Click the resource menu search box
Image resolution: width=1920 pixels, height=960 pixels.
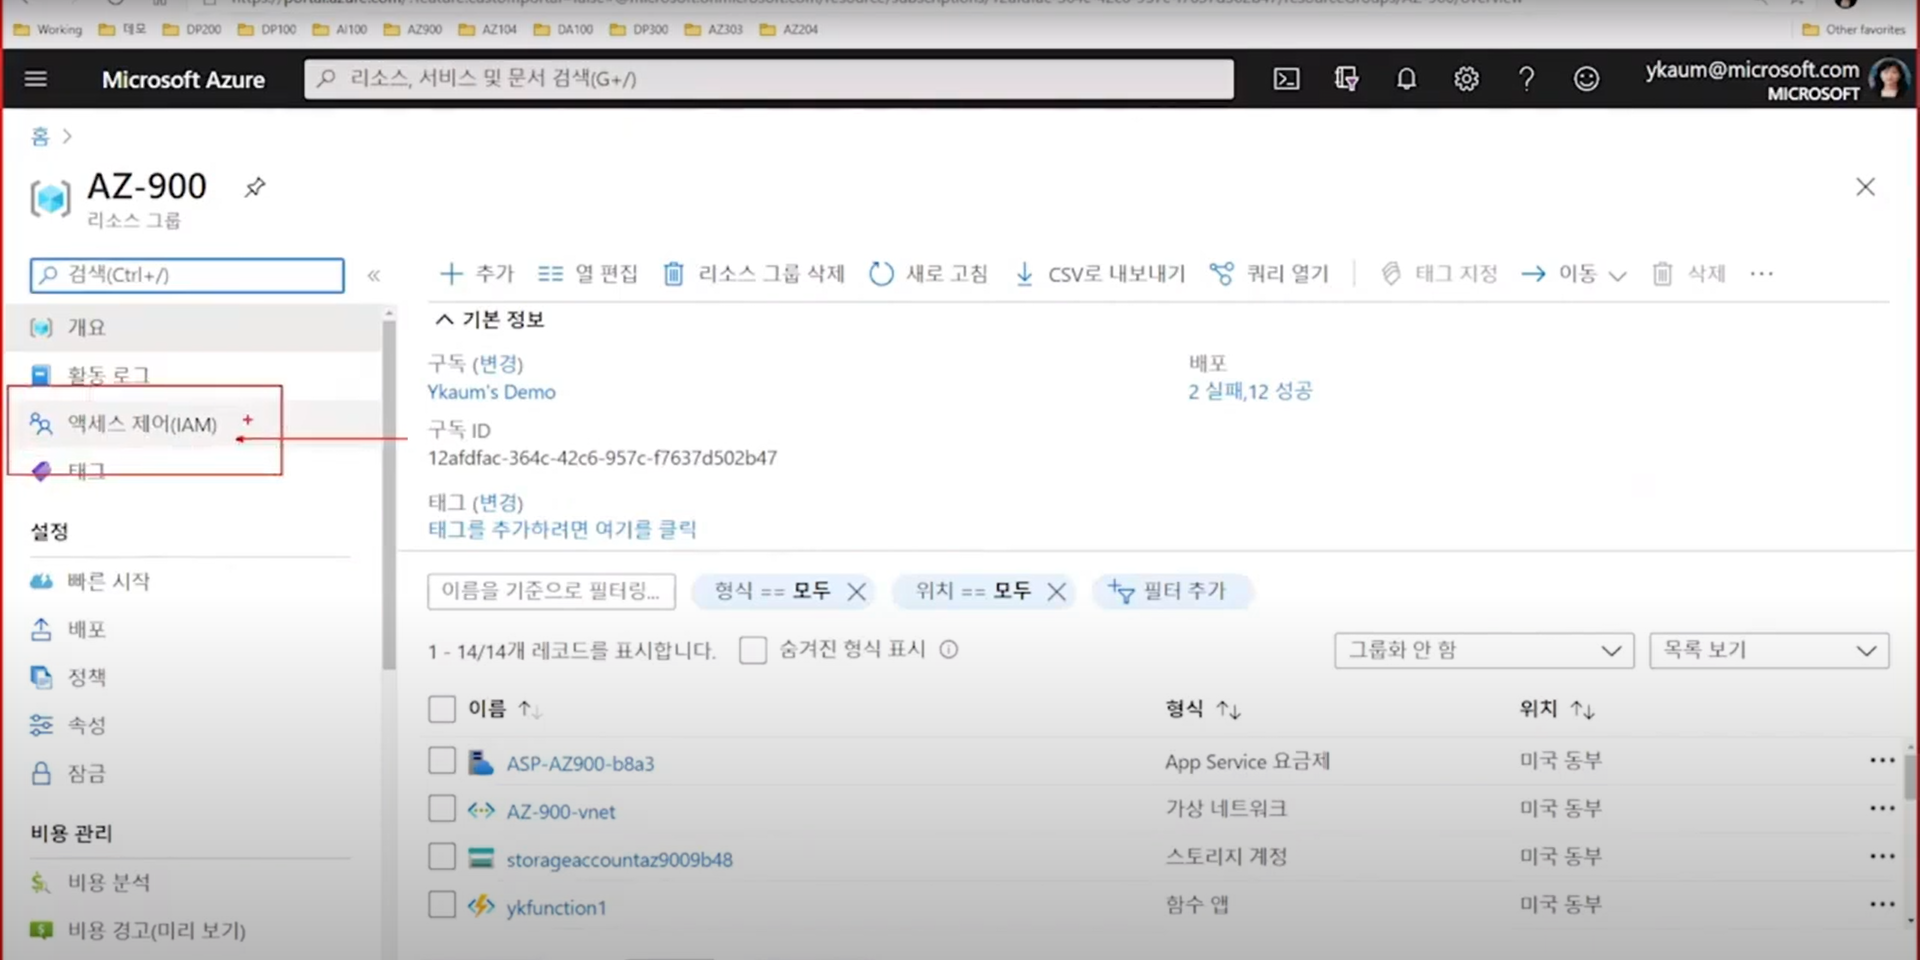coord(187,275)
